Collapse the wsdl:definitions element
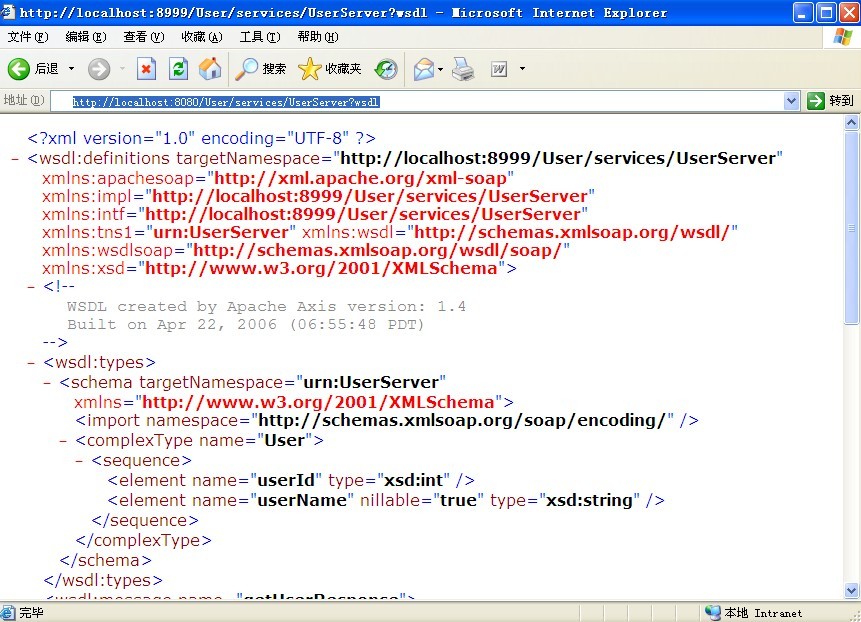 tap(14, 158)
